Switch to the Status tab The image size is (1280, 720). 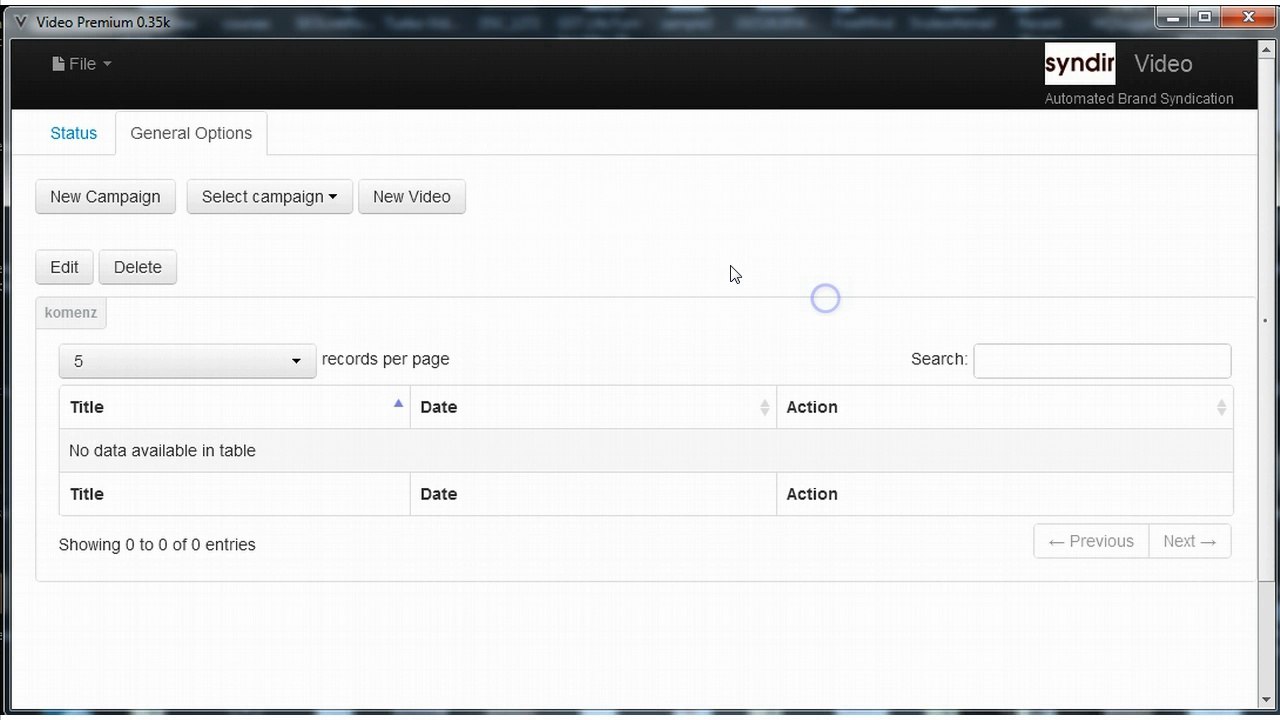[x=74, y=133]
